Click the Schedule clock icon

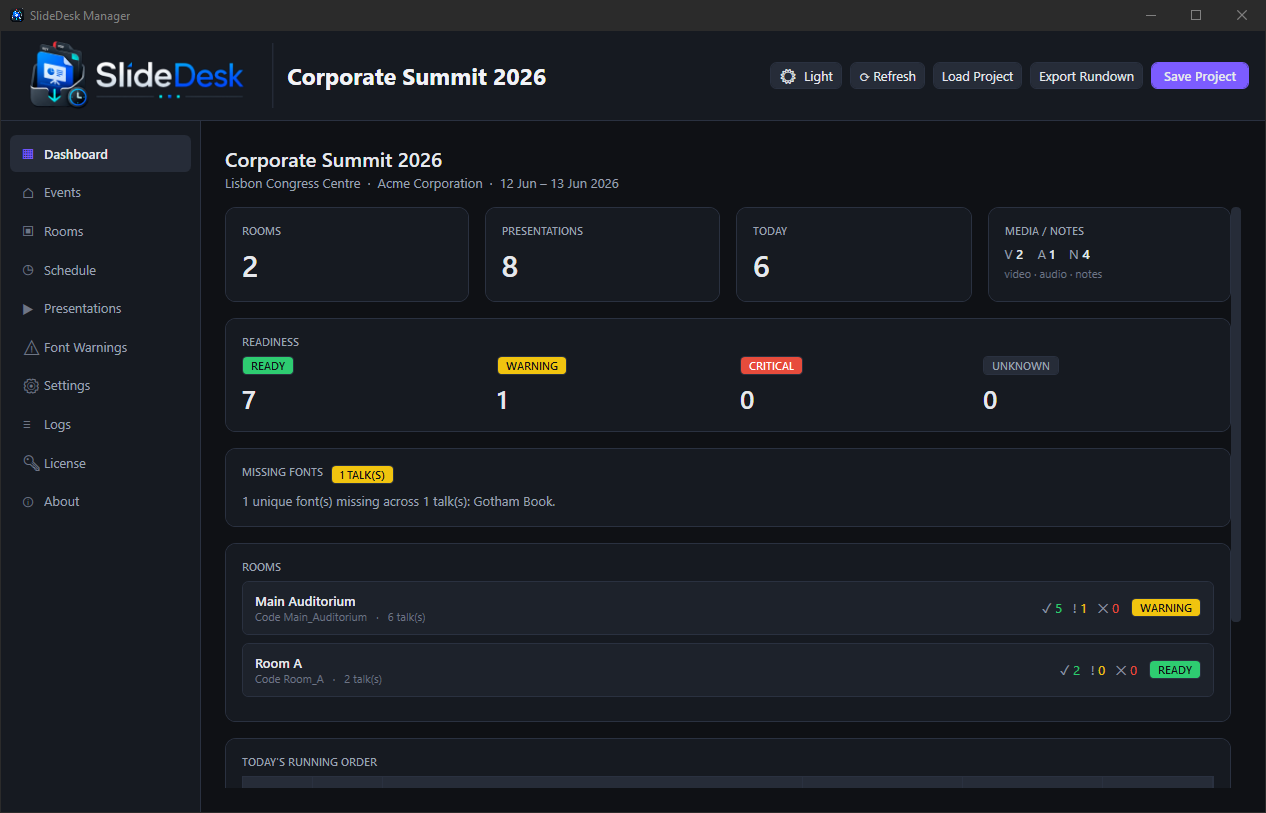[x=28, y=270]
